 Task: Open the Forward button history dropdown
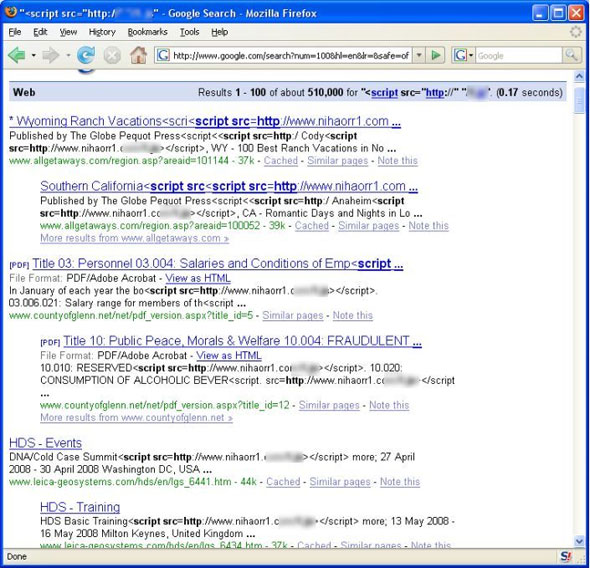click(68, 56)
